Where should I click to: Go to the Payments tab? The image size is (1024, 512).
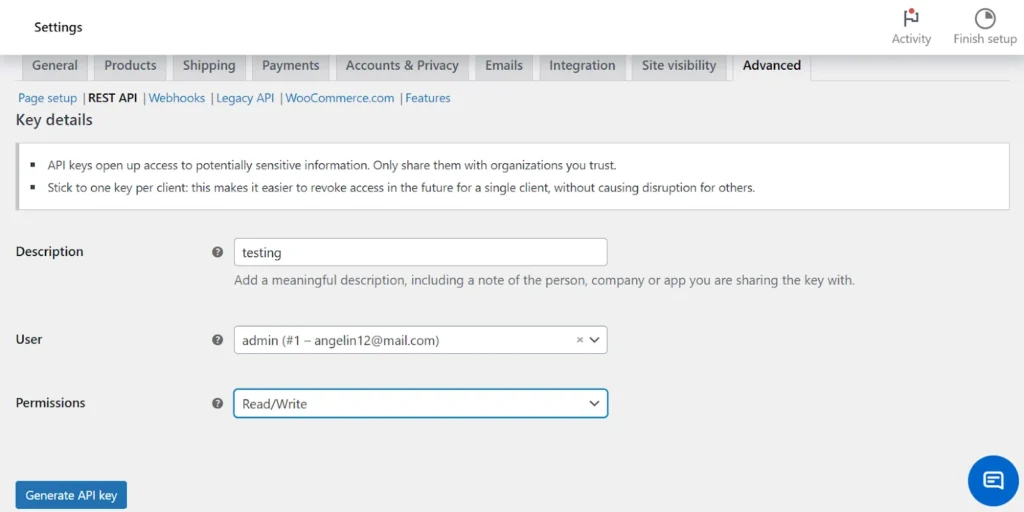click(x=290, y=66)
